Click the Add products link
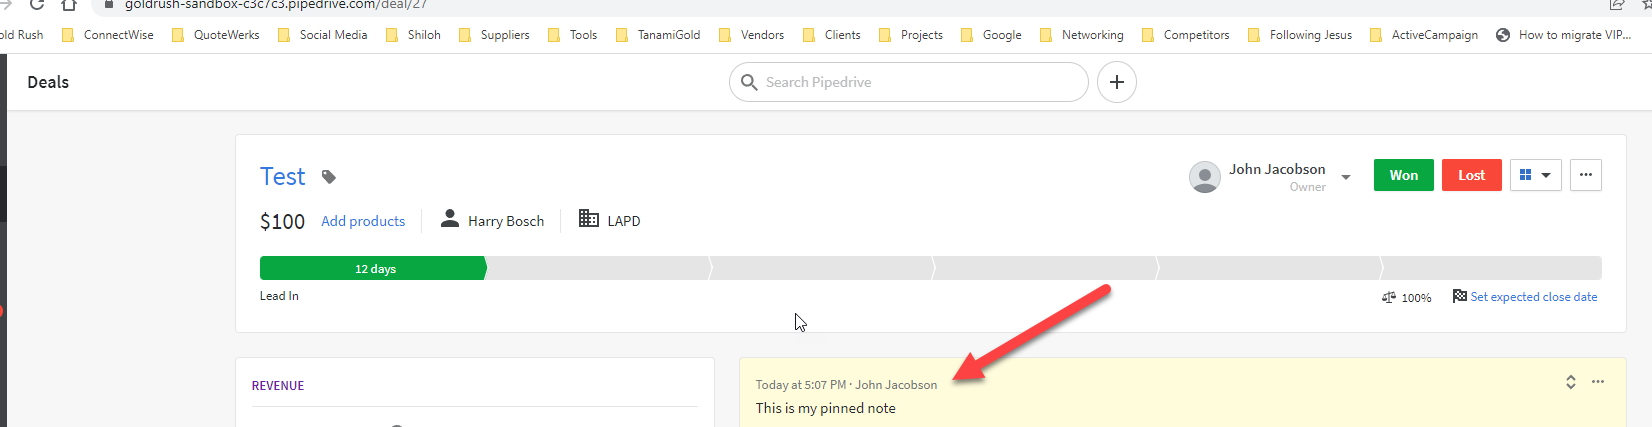 363,221
